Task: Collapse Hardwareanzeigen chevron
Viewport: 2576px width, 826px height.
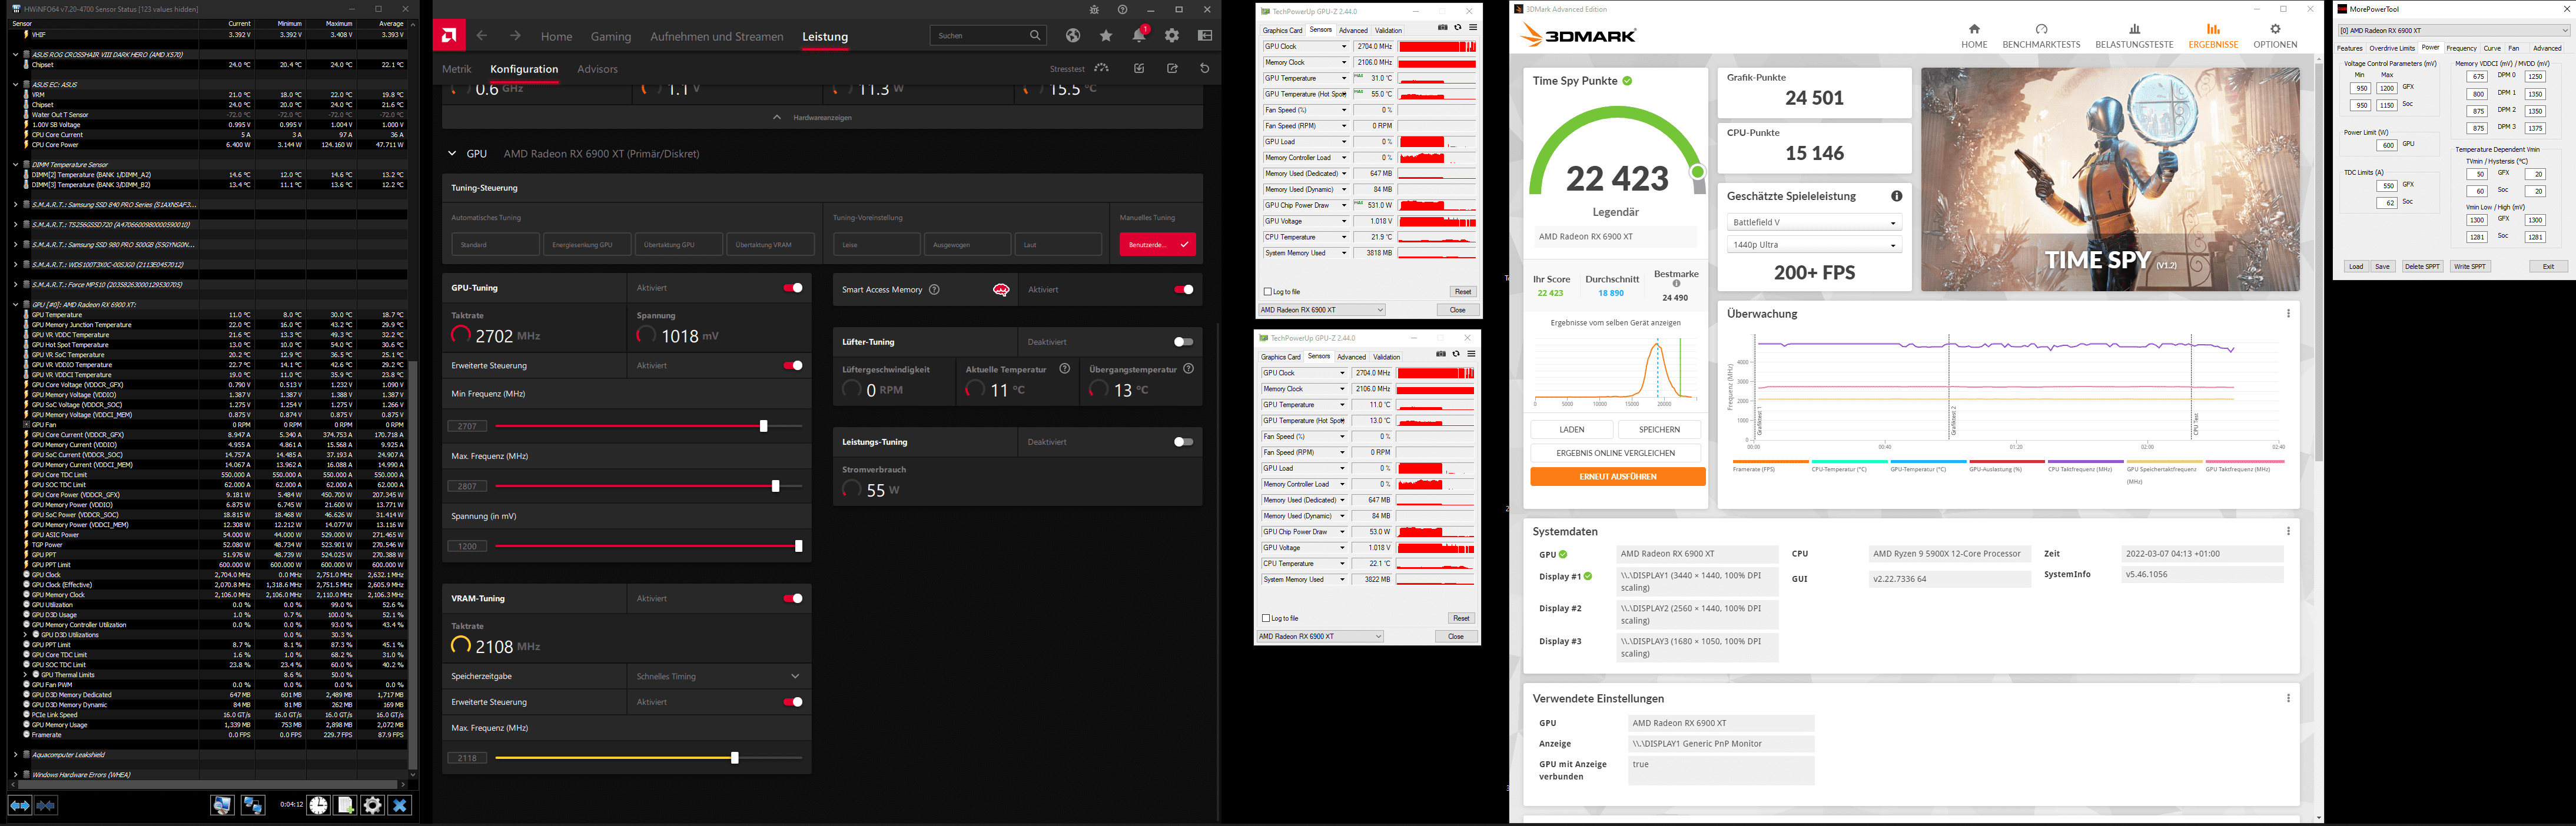Action: [x=777, y=117]
